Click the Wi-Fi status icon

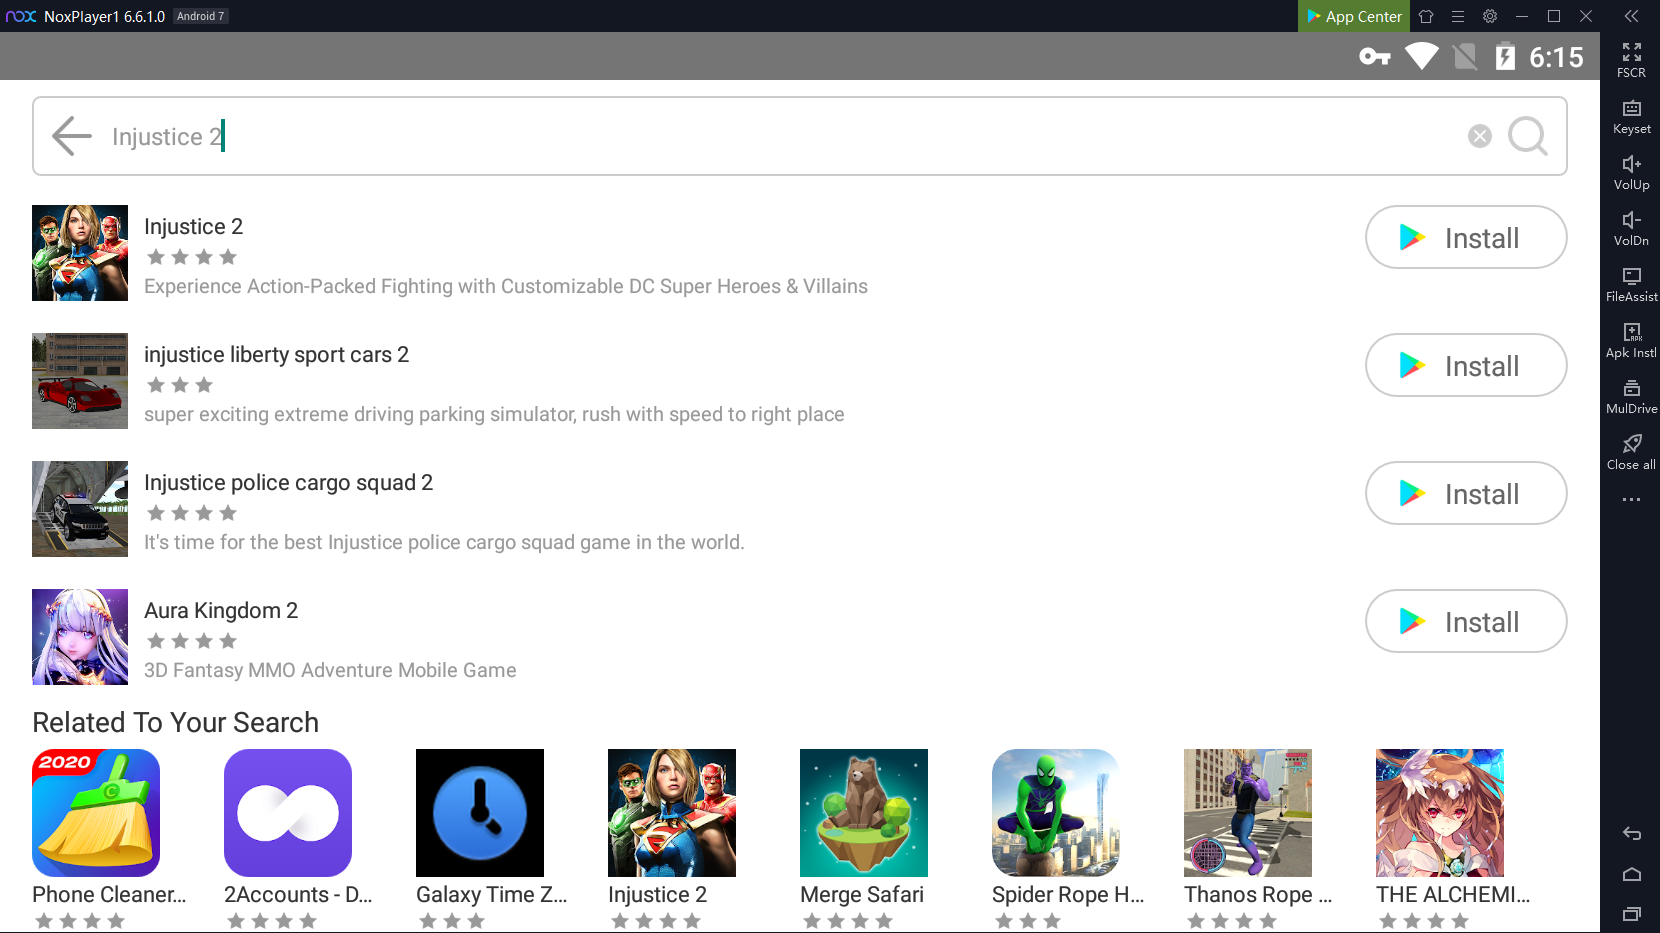pyautogui.click(x=1421, y=57)
